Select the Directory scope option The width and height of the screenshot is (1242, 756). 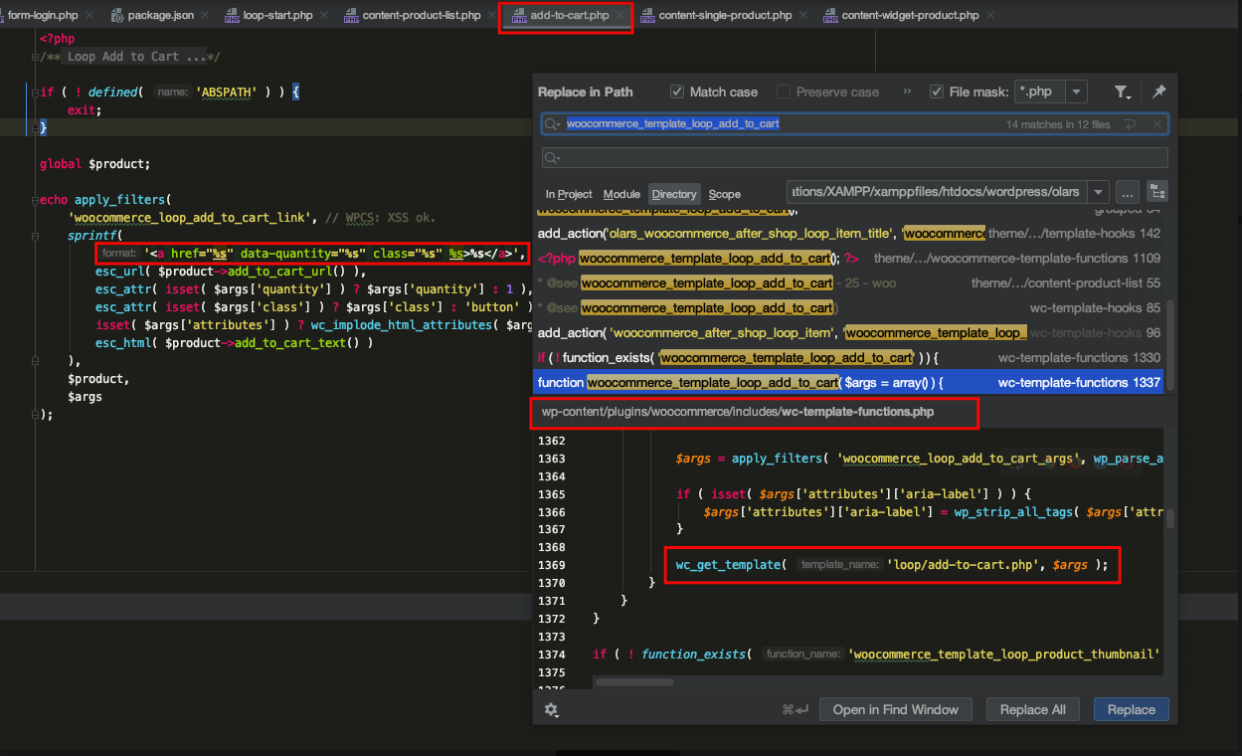click(x=674, y=194)
